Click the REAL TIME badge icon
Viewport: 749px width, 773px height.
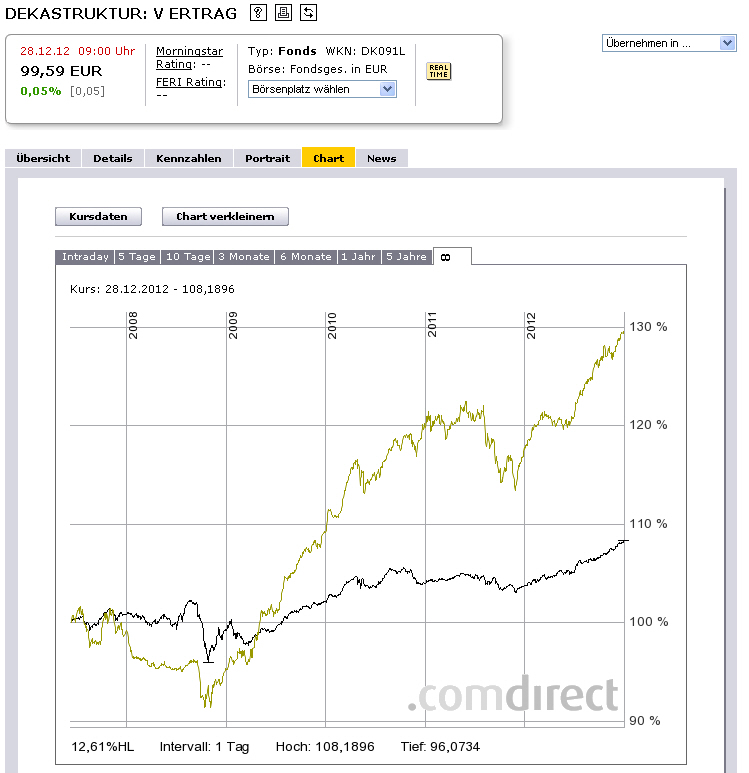[x=438, y=71]
